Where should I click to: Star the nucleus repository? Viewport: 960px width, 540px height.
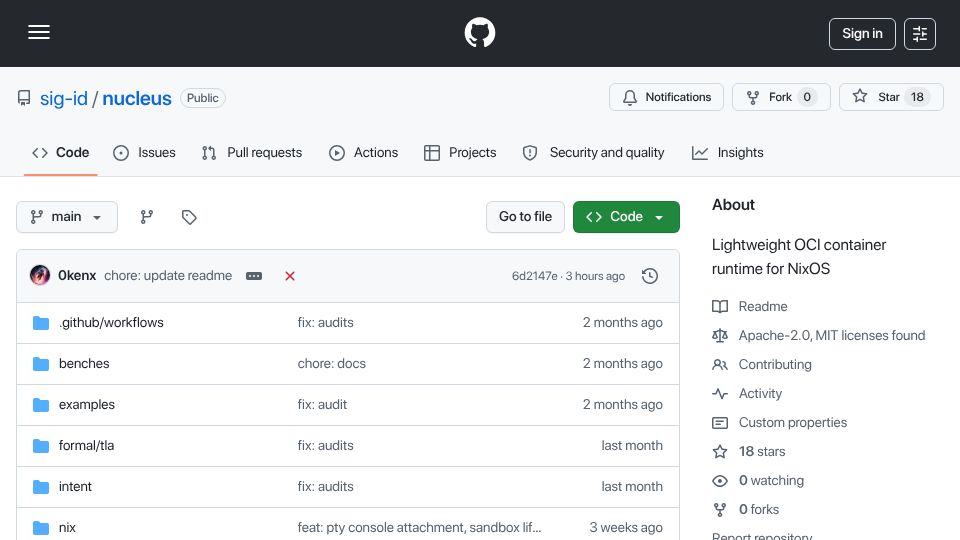click(x=891, y=97)
